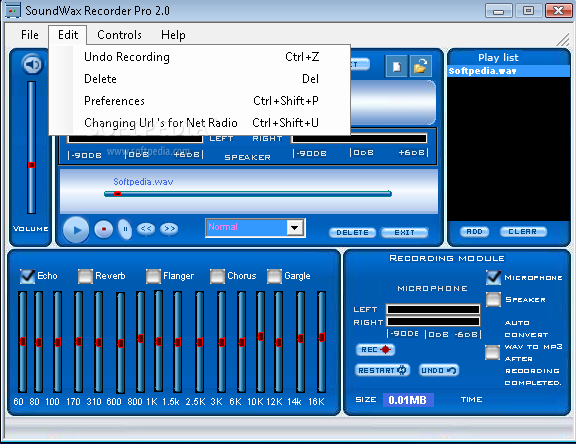
Task: Disable the Echo effect checkbox
Action: coord(27,276)
